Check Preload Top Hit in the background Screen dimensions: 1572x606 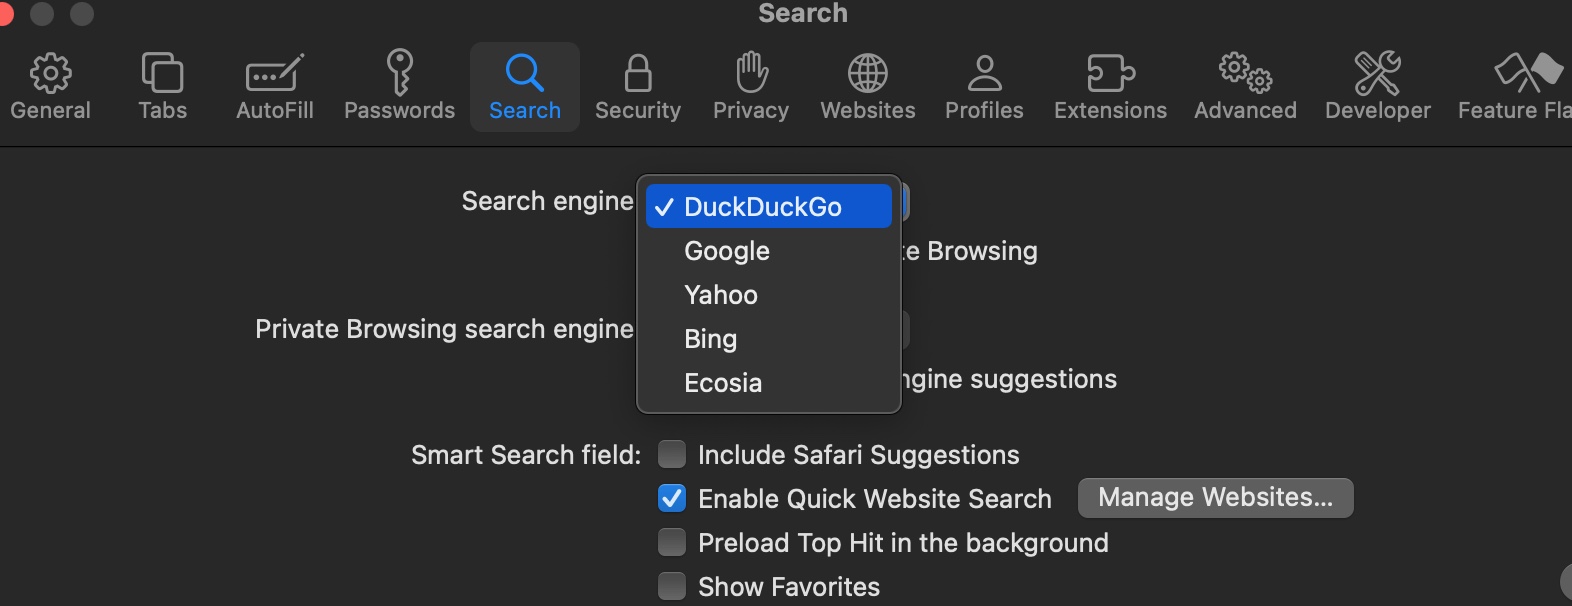pos(672,542)
